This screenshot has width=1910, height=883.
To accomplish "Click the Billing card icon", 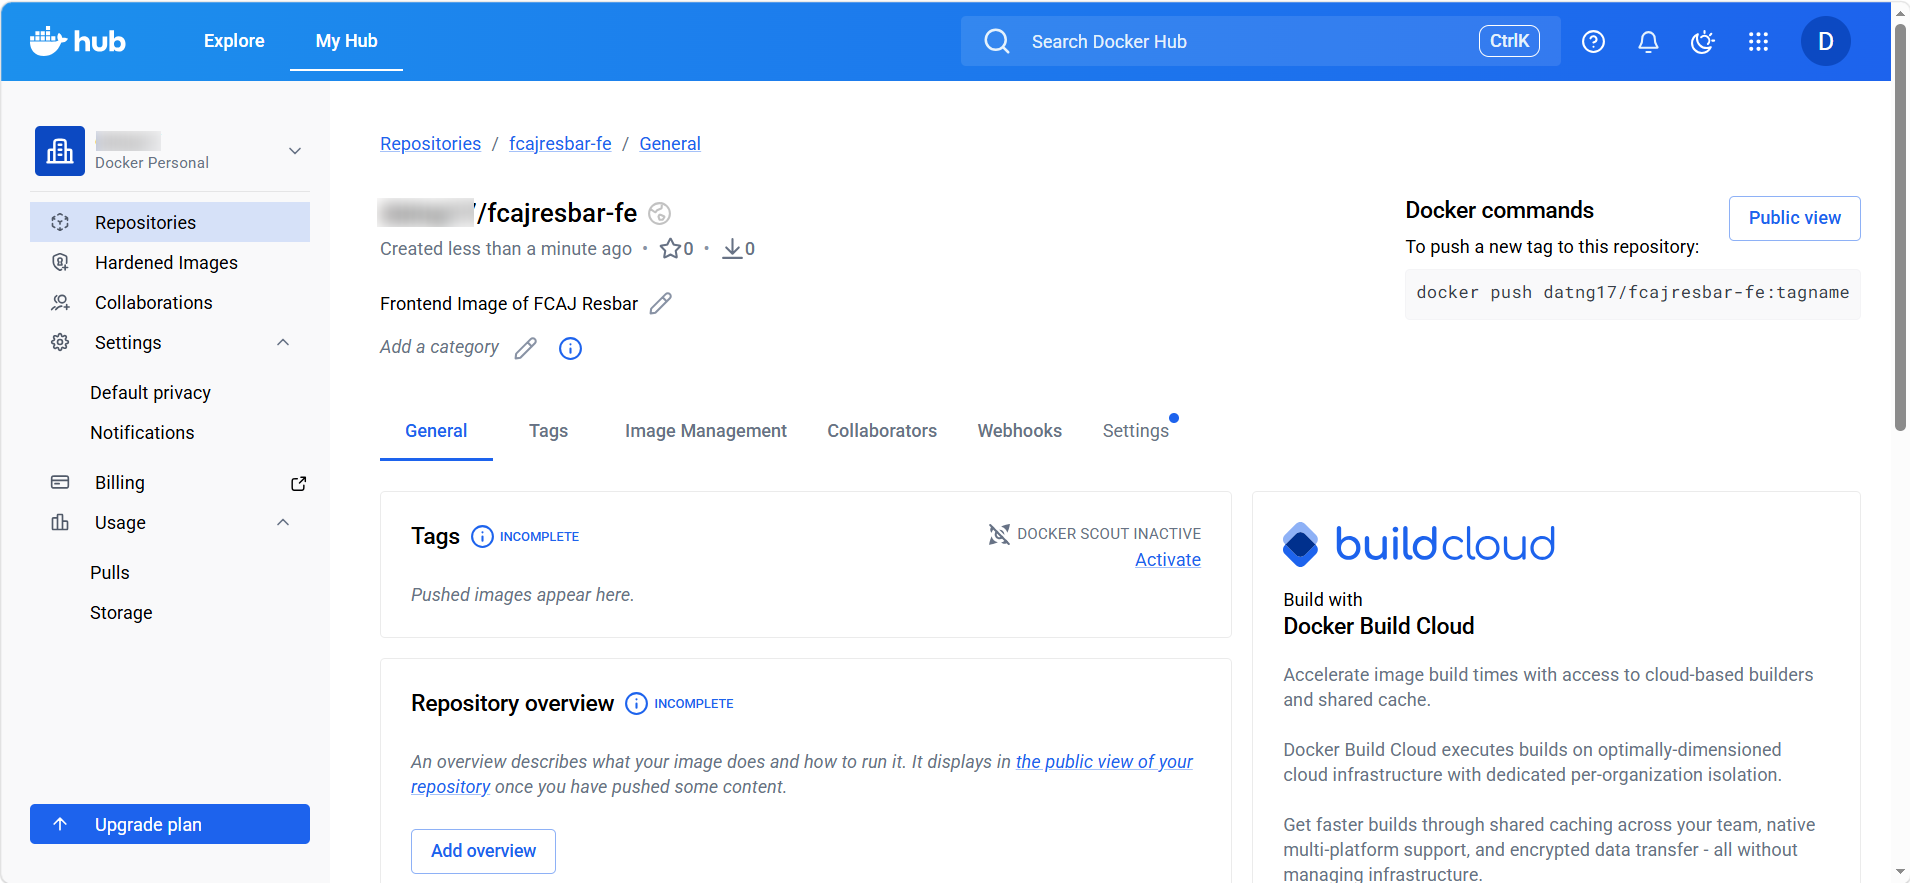I will pos(60,482).
